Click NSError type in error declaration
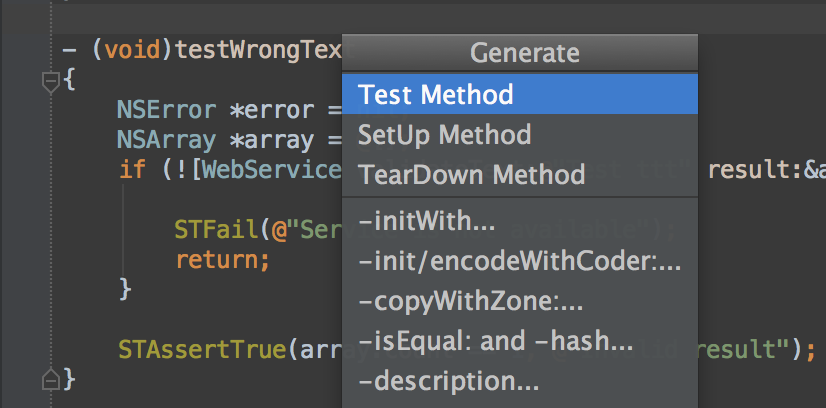Viewport: 826px width, 408px height. pyautogui.click(x=166, y=110)
